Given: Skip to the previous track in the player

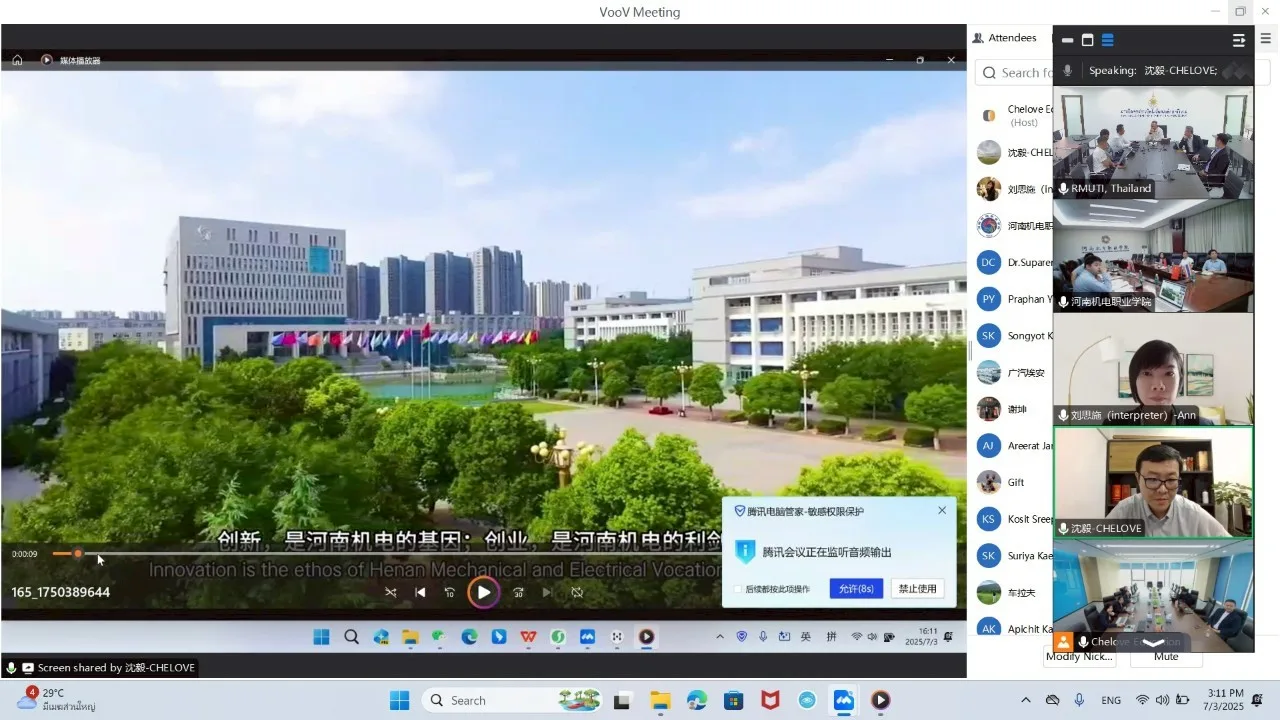Looking at the screenshot, I should point(420,592).
